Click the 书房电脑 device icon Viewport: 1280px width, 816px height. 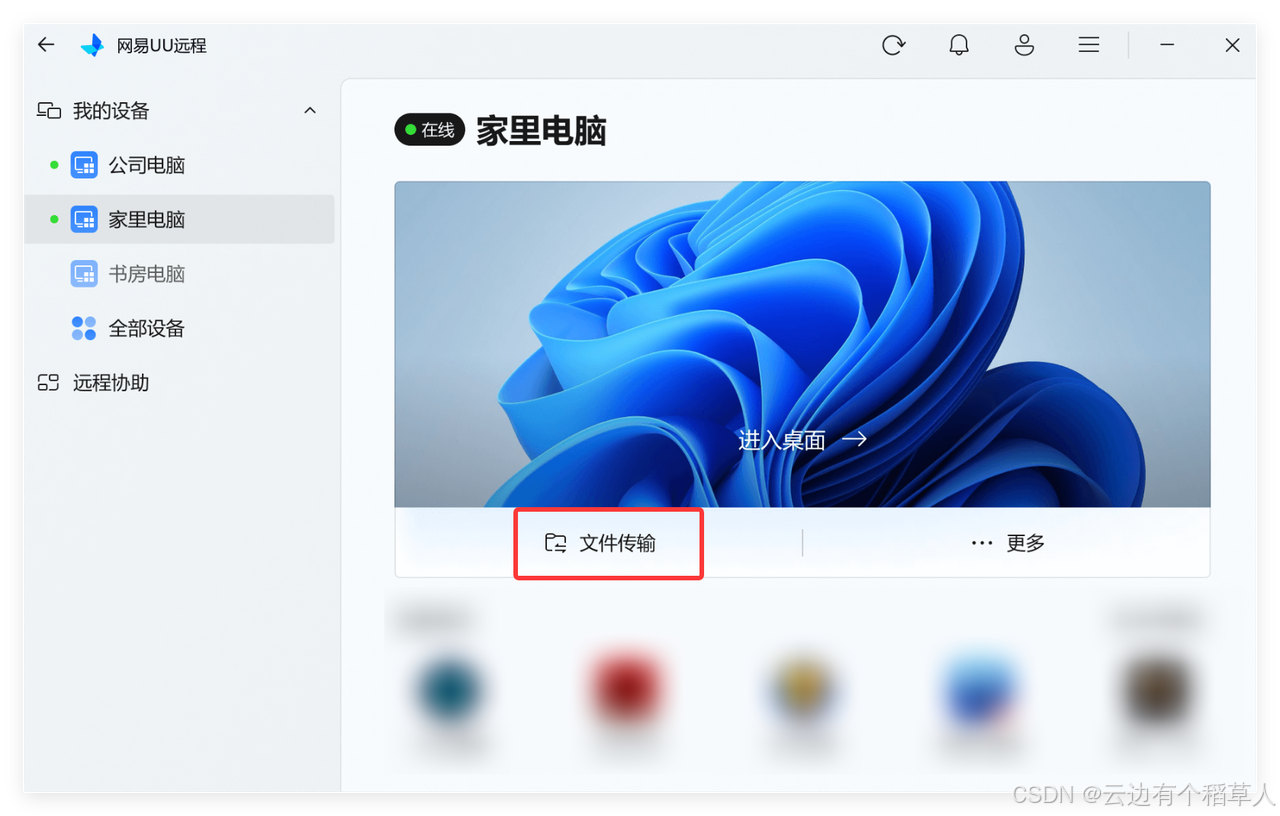(x=84, y=273)
